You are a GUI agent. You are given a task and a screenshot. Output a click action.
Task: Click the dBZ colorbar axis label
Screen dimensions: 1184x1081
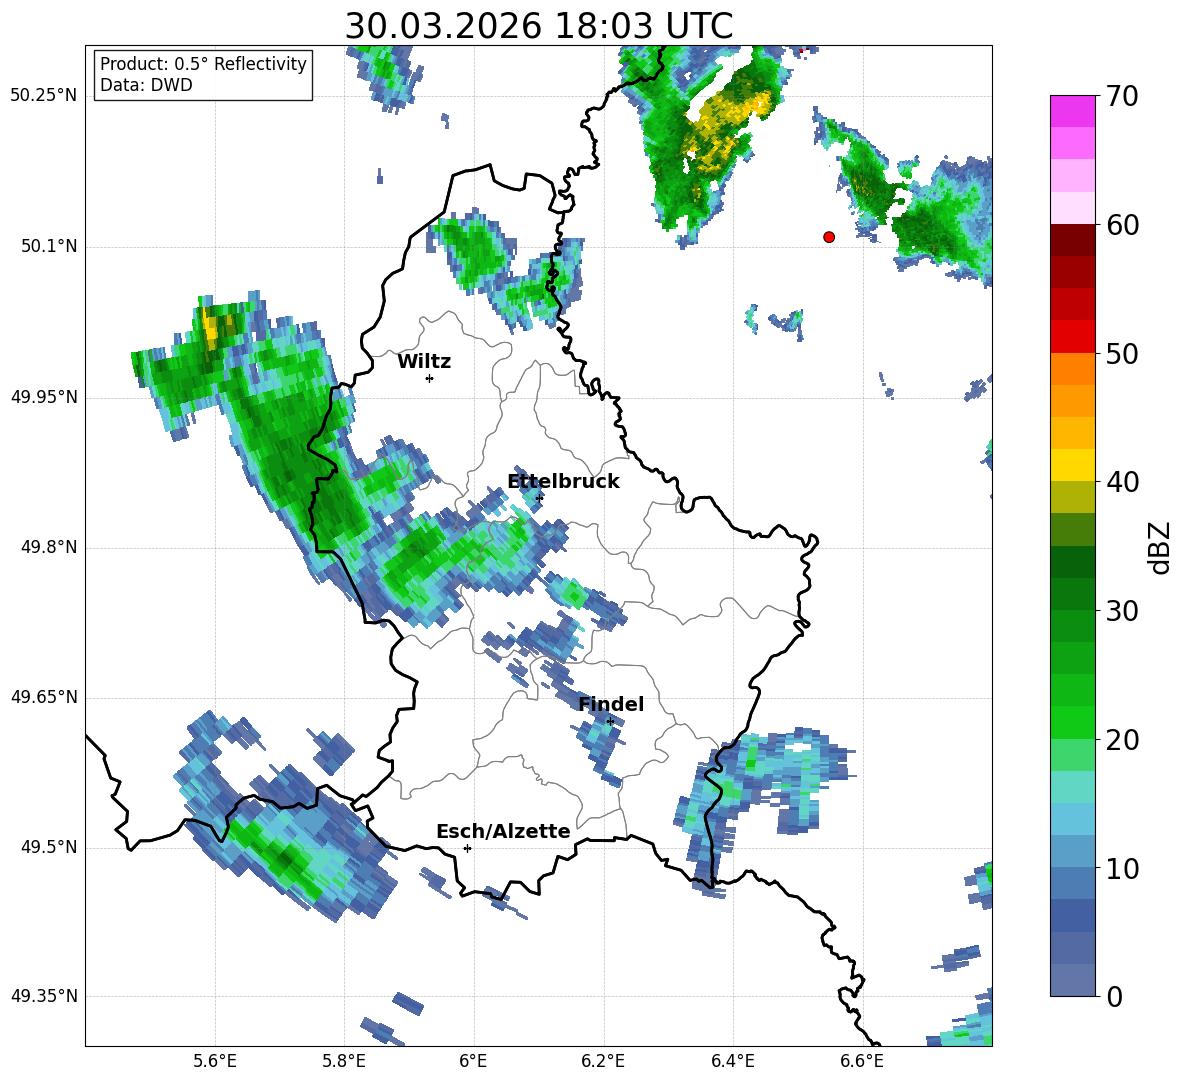(x=1161, y=547)
